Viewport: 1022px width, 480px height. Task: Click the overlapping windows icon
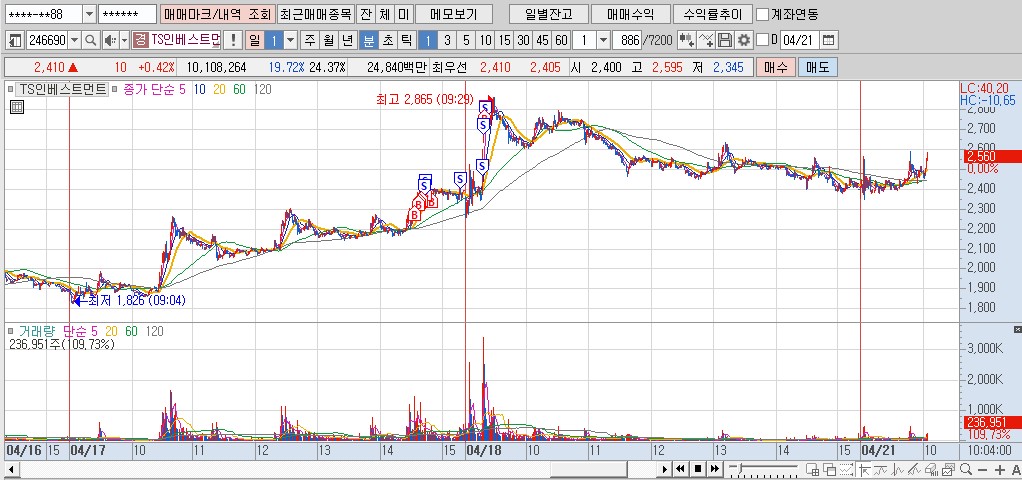click(830, 469)
